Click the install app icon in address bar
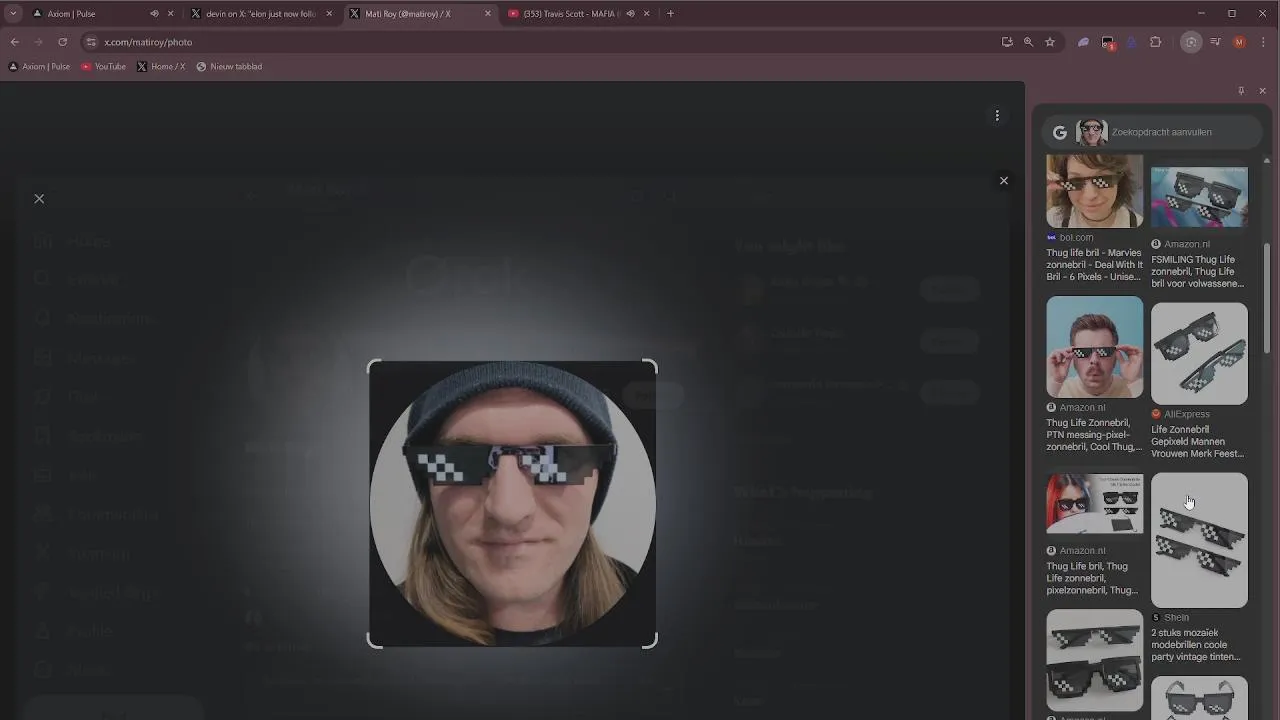 (x=1007, y=42)
